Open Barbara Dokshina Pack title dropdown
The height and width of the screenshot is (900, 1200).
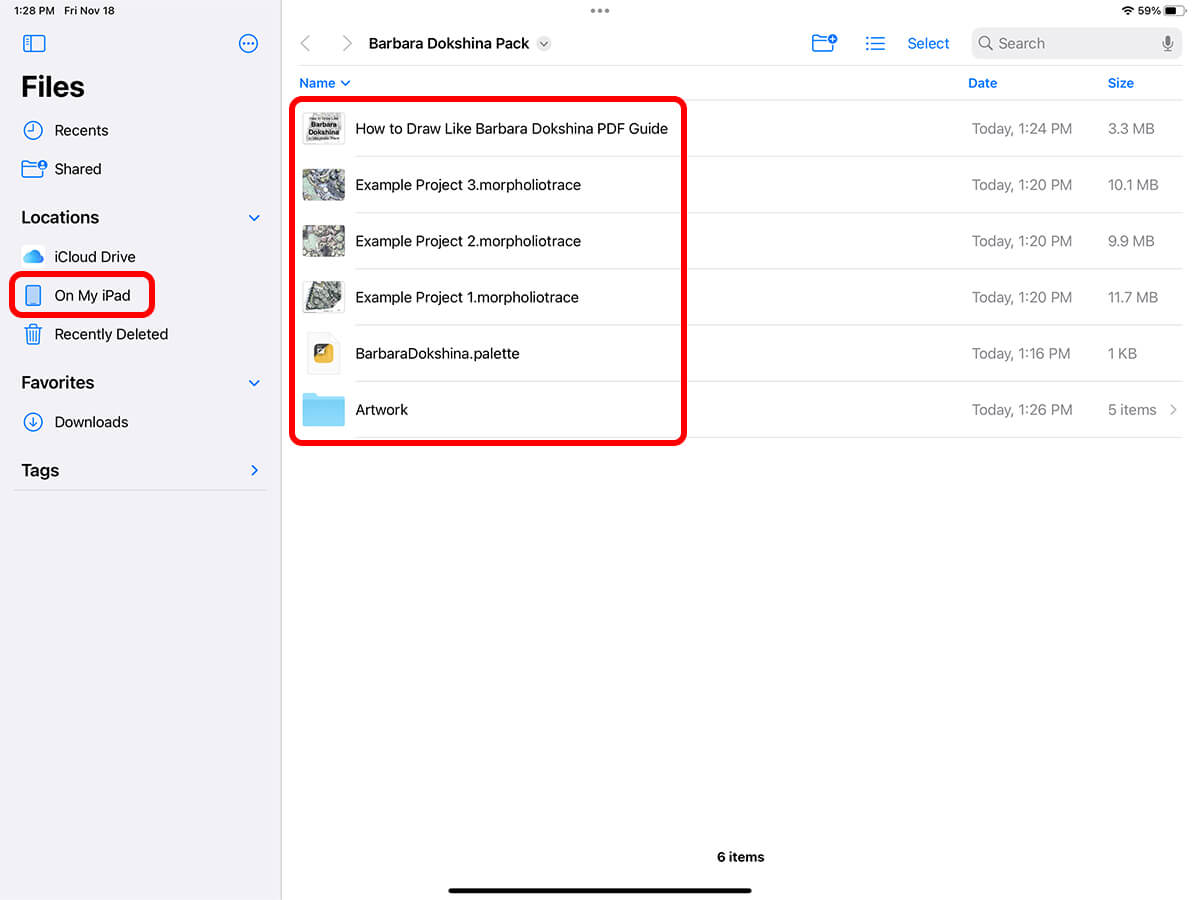point(544,44)
